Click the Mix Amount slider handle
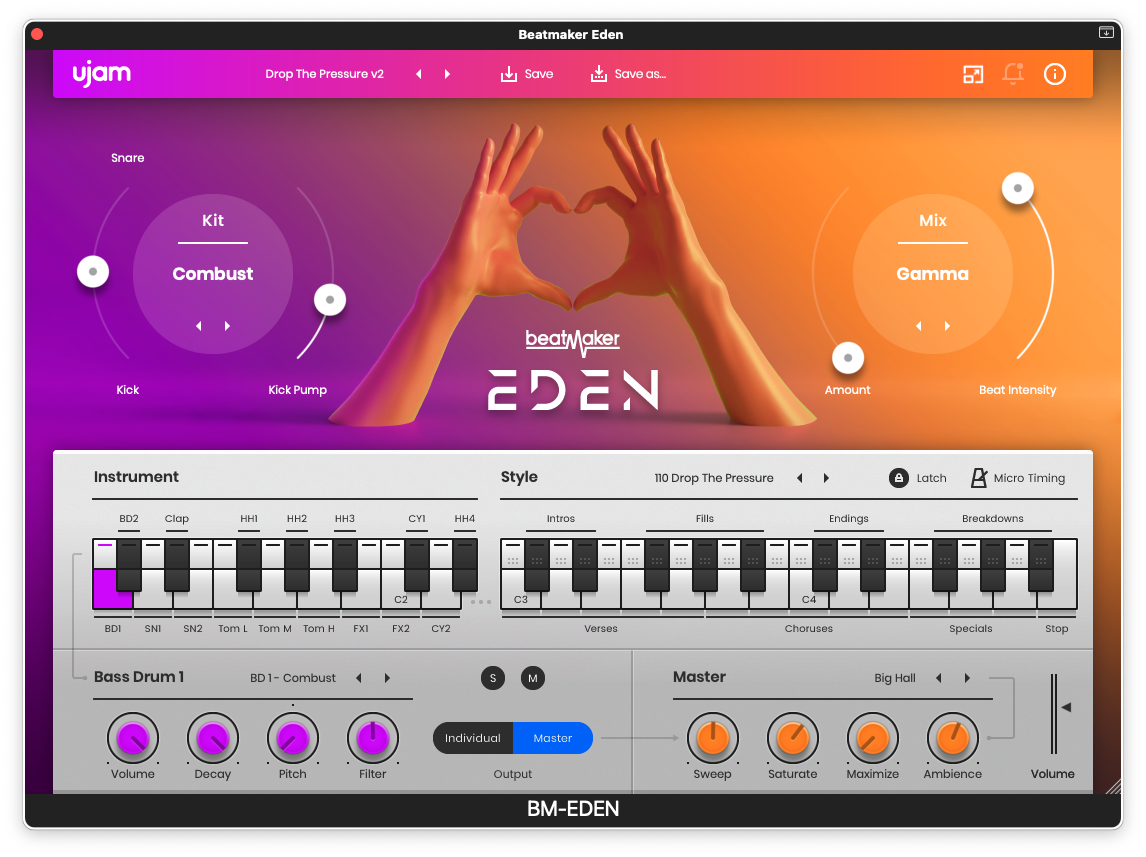This screenshot has width=1146, height=857. click(848, 358)
